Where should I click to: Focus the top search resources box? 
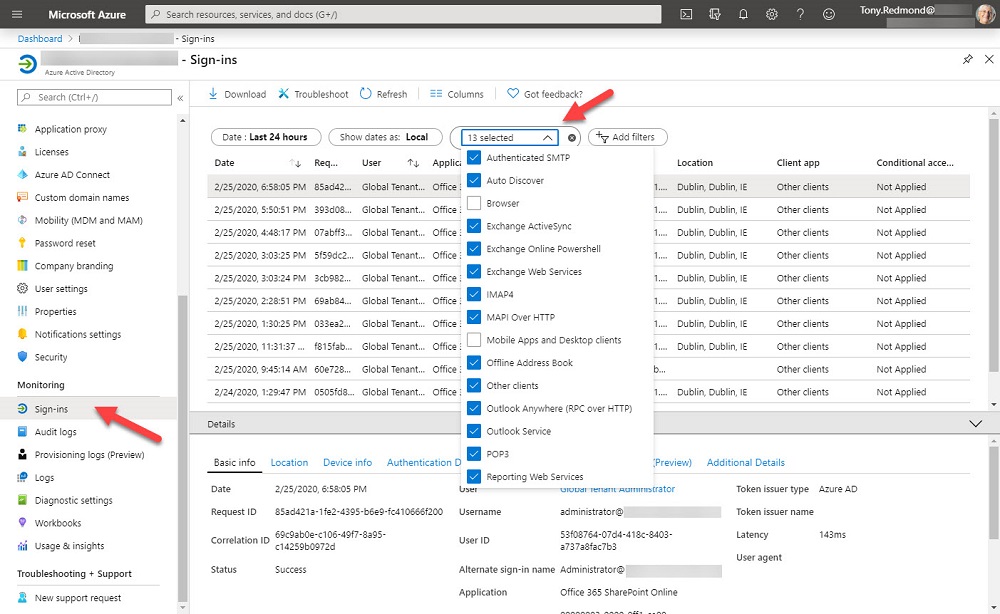(403, 14)
